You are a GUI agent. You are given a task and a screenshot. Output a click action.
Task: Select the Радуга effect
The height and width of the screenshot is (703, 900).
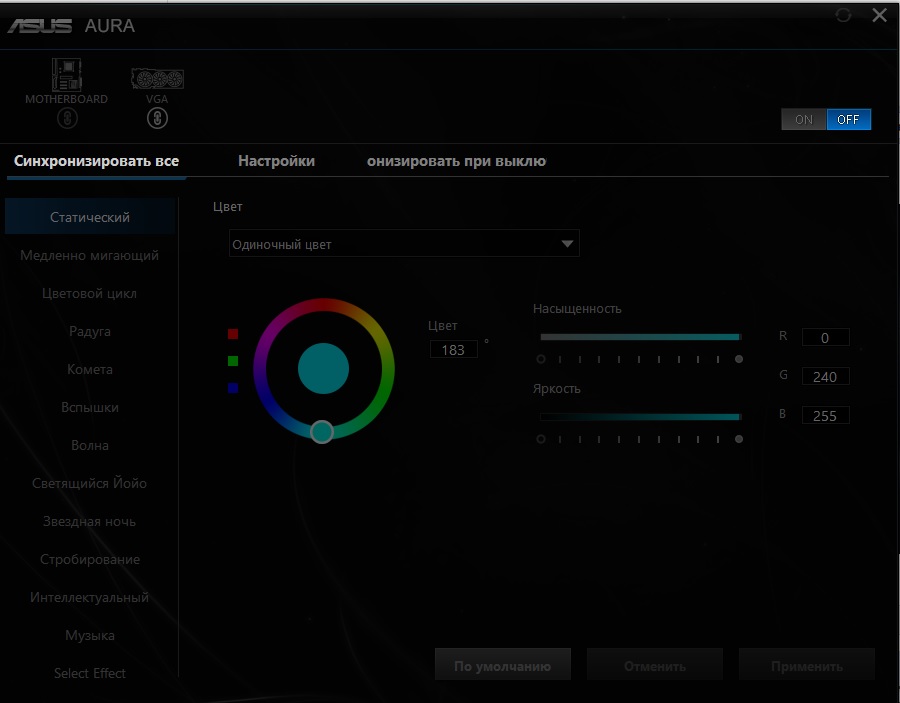click(x=90, y=331)
